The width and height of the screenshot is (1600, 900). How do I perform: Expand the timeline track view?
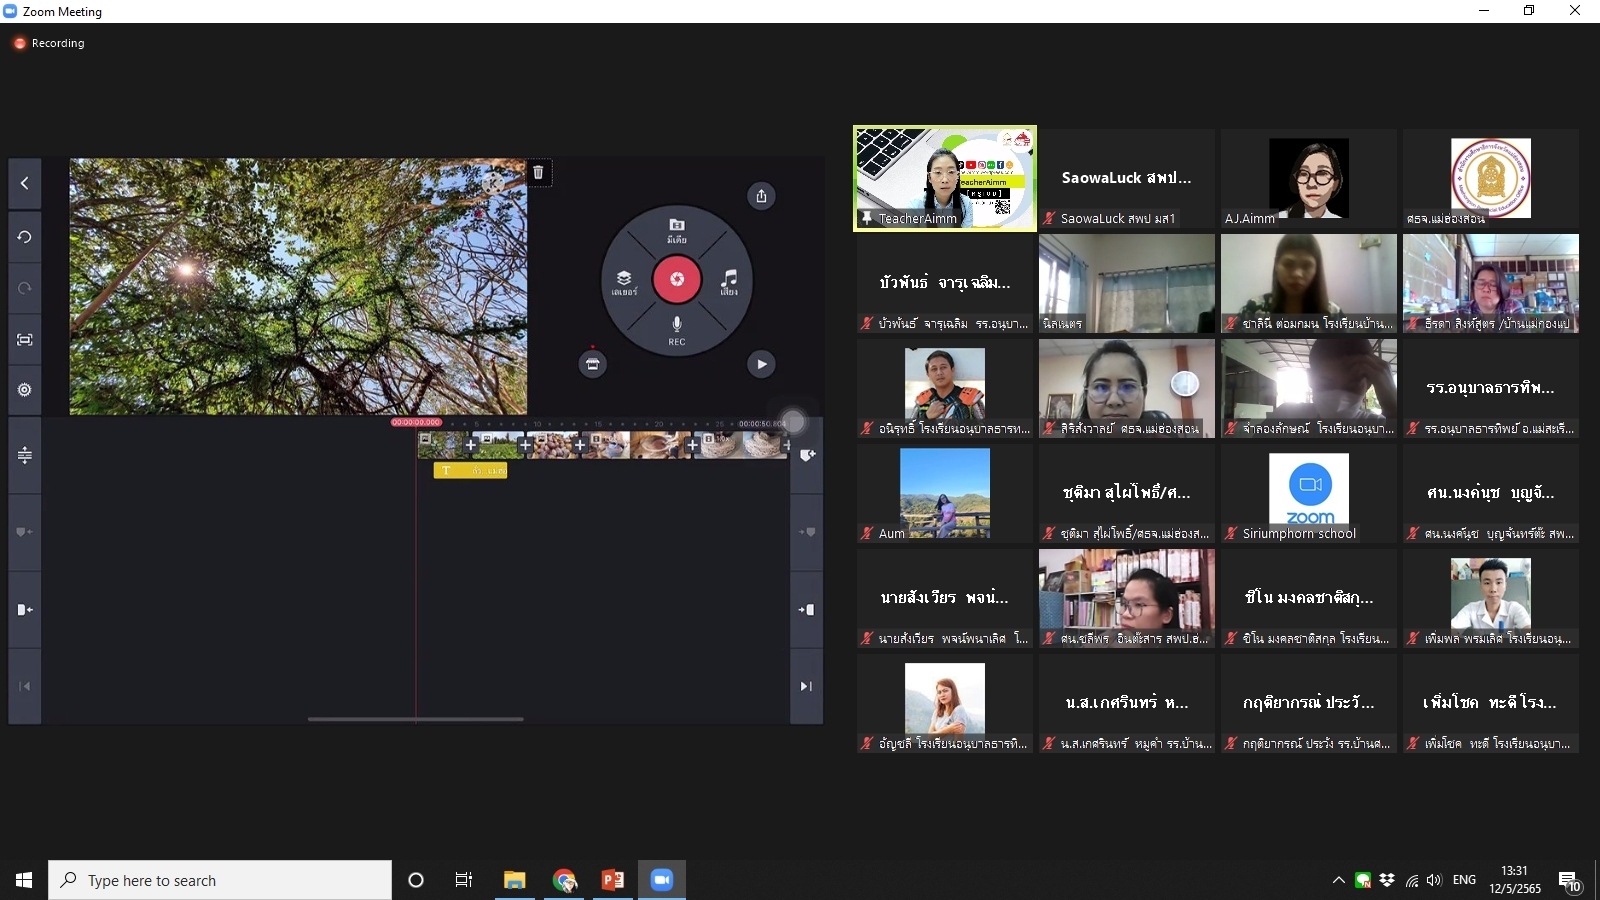25,456
